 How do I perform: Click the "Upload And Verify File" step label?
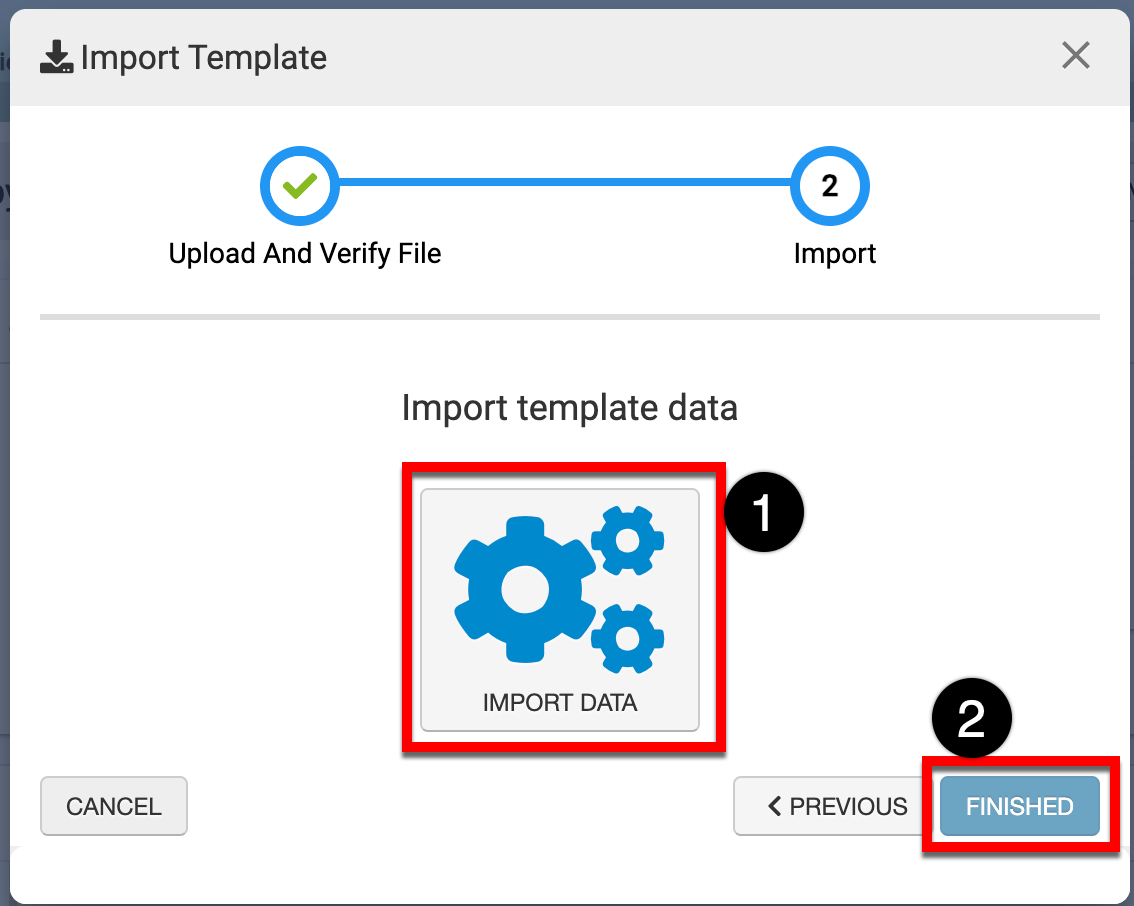(305, 253)
